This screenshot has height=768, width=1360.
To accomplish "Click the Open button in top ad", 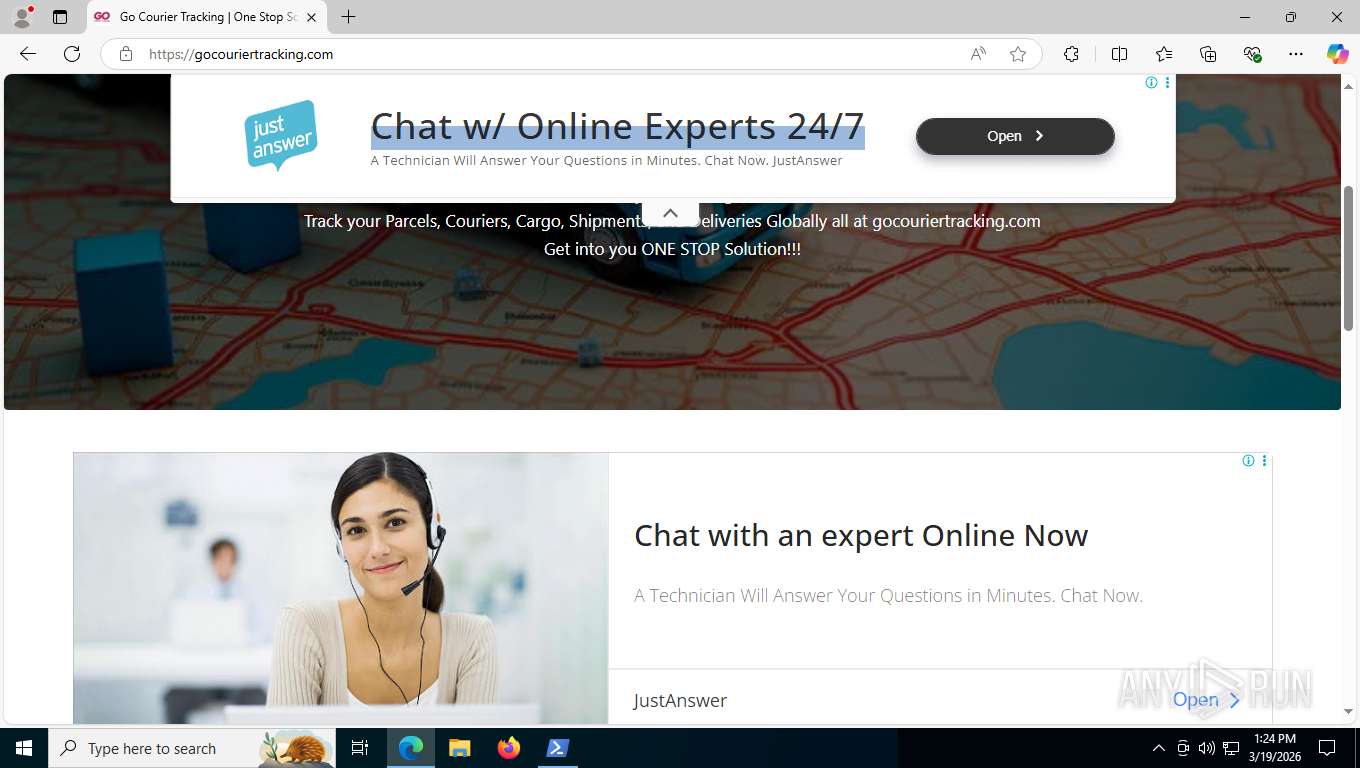I will (1015, 136).
